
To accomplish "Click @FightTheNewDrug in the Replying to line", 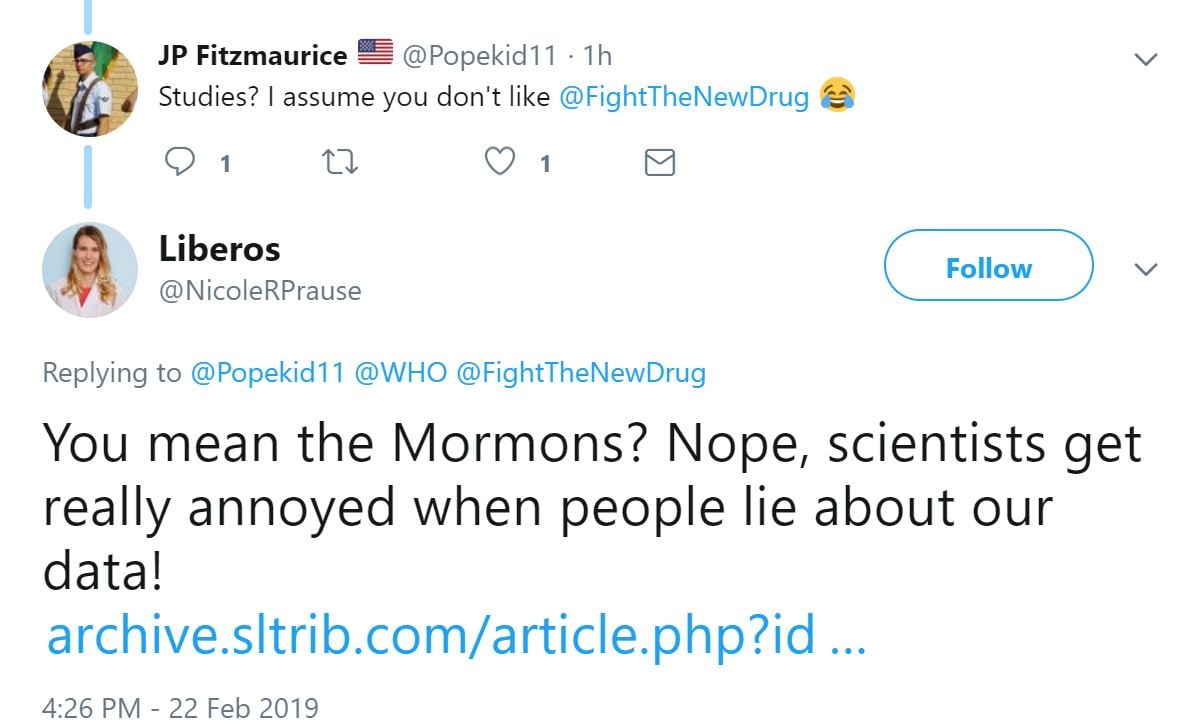I will click(580, 374).
